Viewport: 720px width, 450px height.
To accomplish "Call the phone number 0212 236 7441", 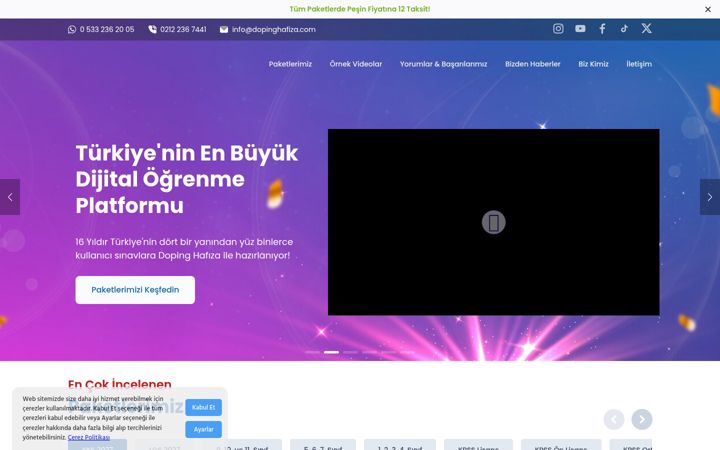I will coord(183,29).
